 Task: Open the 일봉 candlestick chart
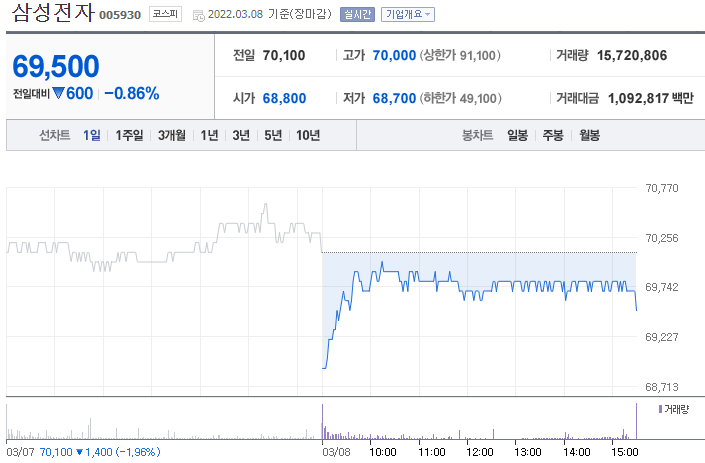click(x=518, y=135)
